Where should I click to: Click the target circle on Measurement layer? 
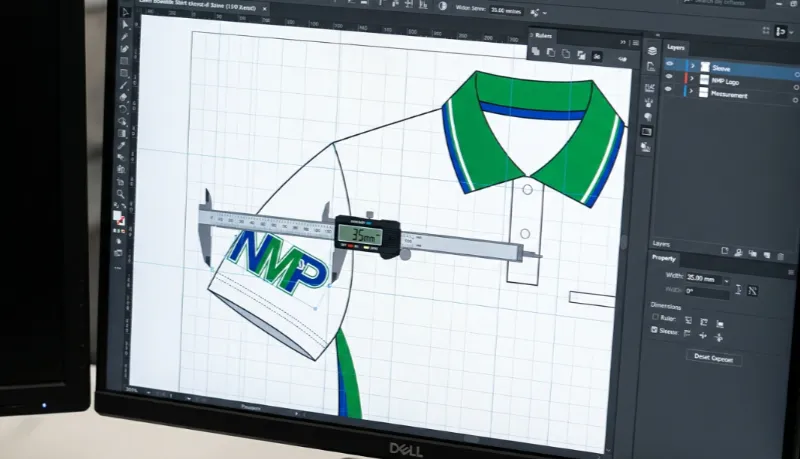pos(795,100)
